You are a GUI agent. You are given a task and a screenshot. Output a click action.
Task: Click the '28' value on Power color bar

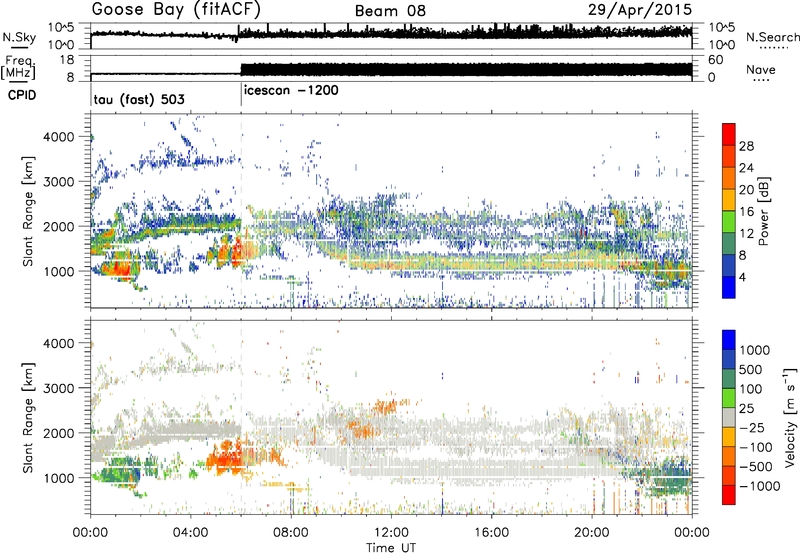click(x=746, y=146)
